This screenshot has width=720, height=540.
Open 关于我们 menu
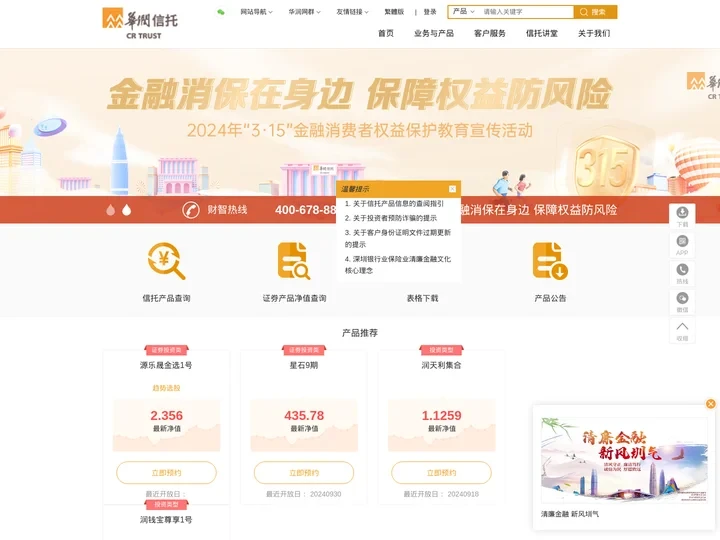(594, 33)
